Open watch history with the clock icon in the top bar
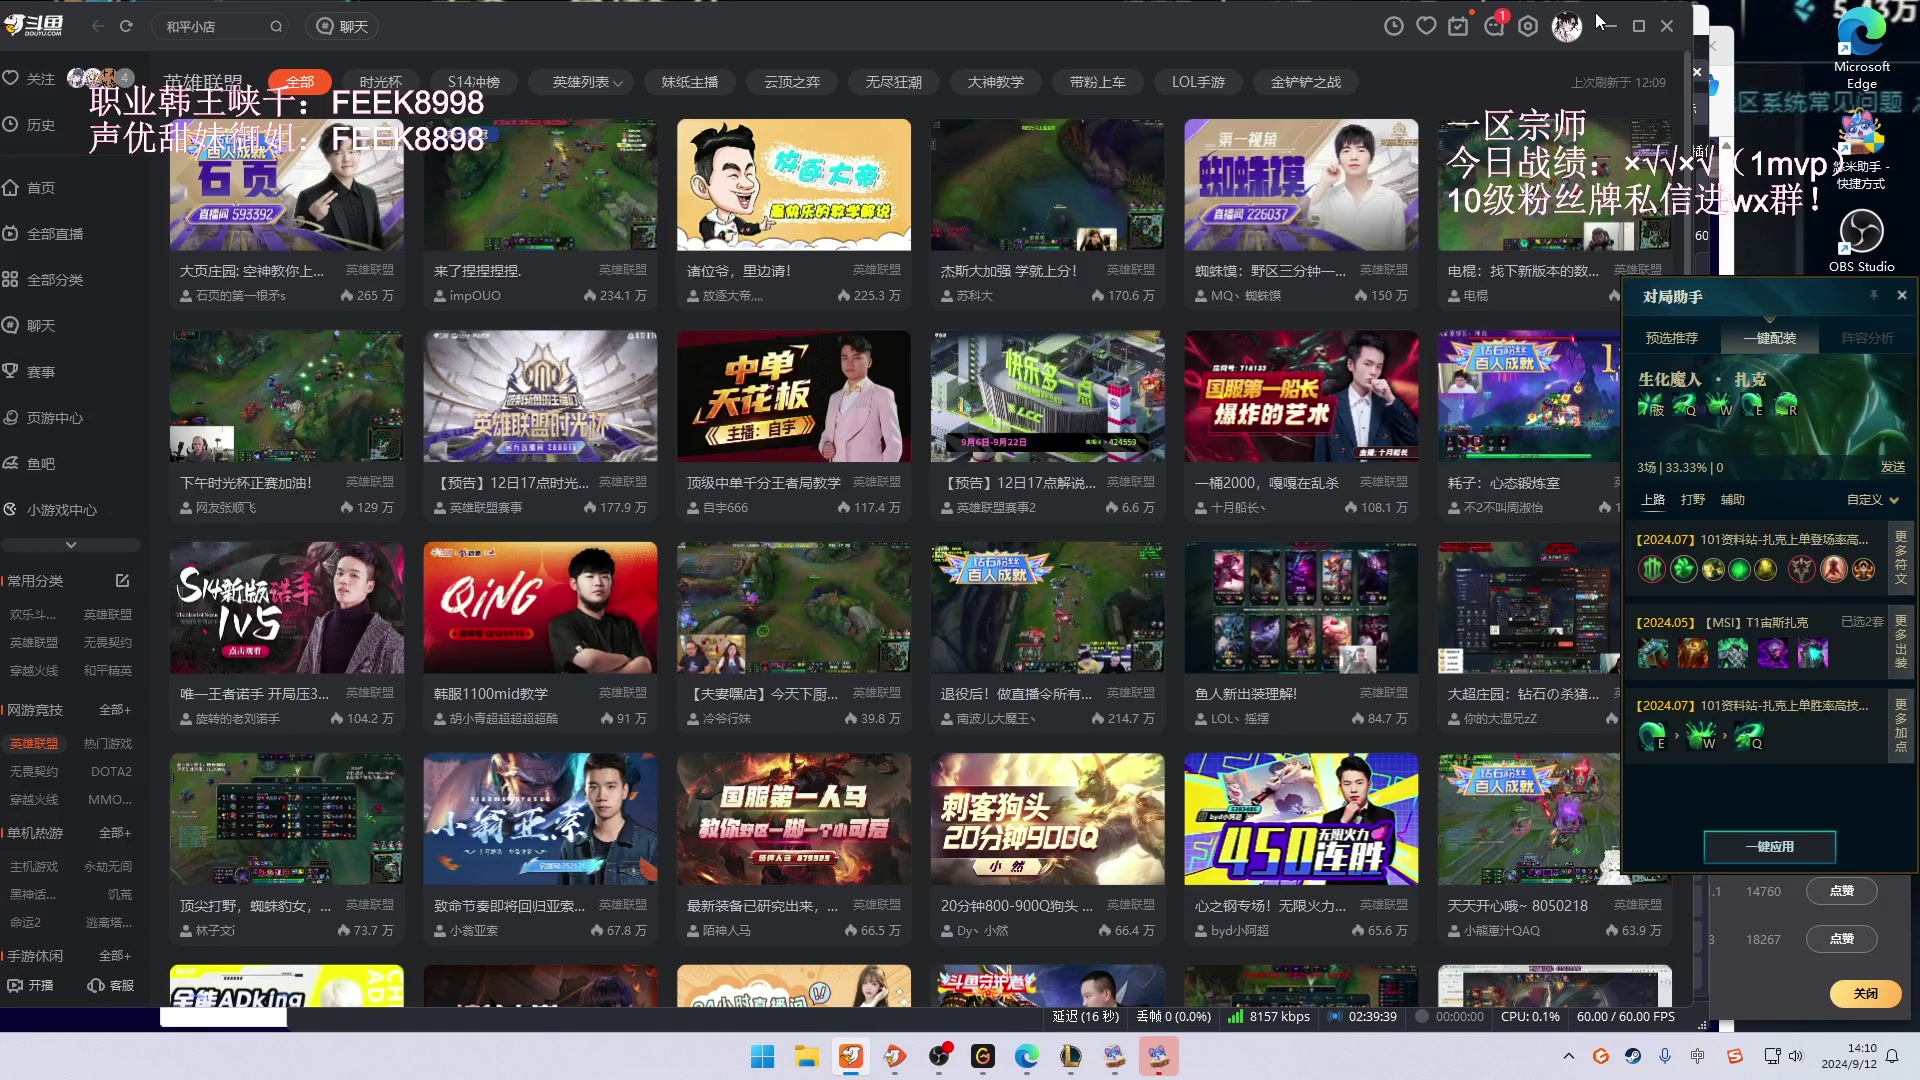Viewport: 1920px width, 1080px height. click(x=1393, y=27)
